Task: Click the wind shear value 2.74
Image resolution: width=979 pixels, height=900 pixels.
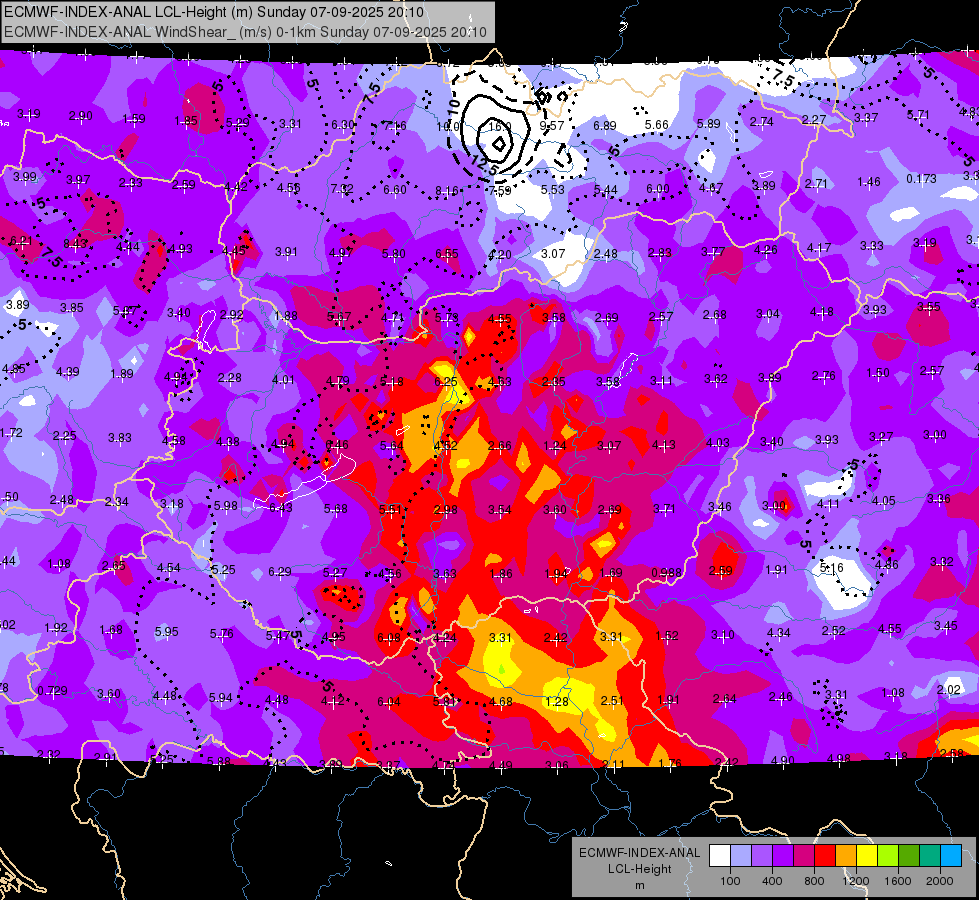Action: [x=762, y=122]
